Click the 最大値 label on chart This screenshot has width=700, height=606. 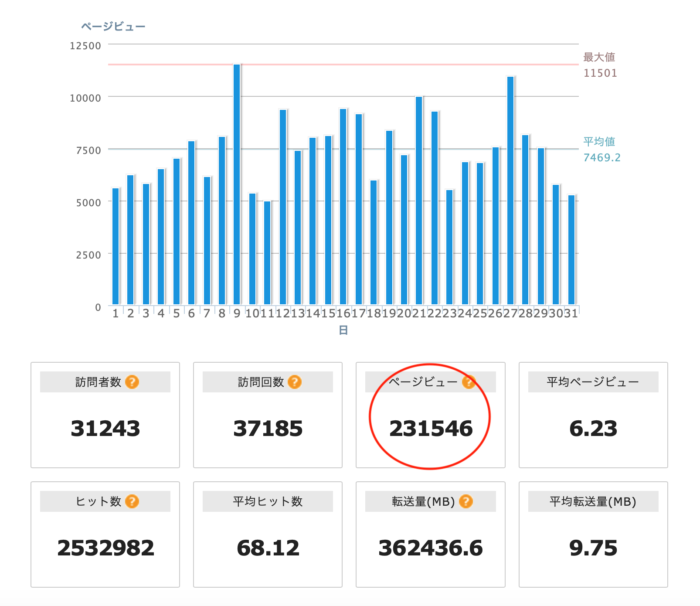pyautogui.click(x=599, y=57)
